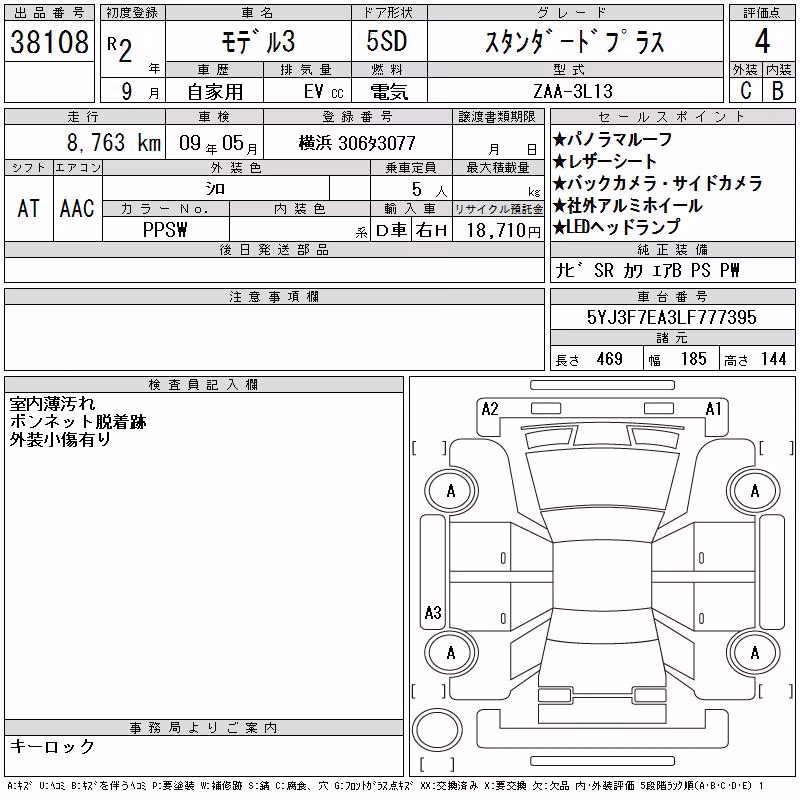The height and width of the screenshot is (800, 800).
Task: Click the 内装色 header
Action: (x=299, y=209)
